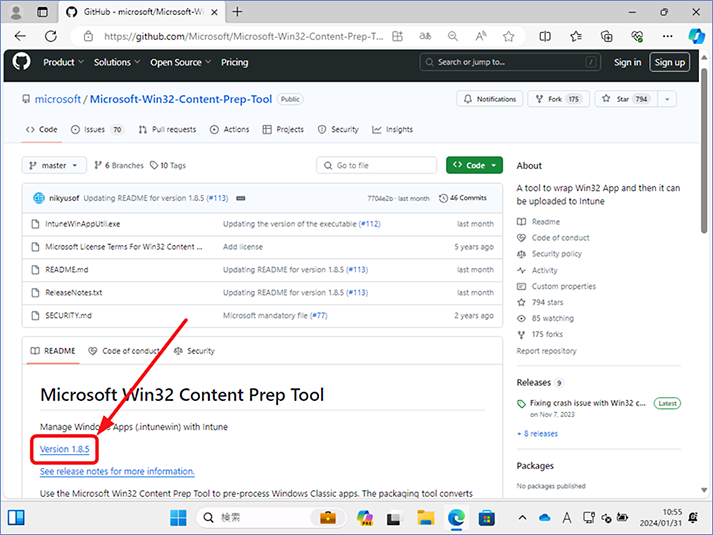Click the Microsoft Edge taskbar icon
Screen dimensions: 713x535
pyautogui.click(x=456, y=517)
